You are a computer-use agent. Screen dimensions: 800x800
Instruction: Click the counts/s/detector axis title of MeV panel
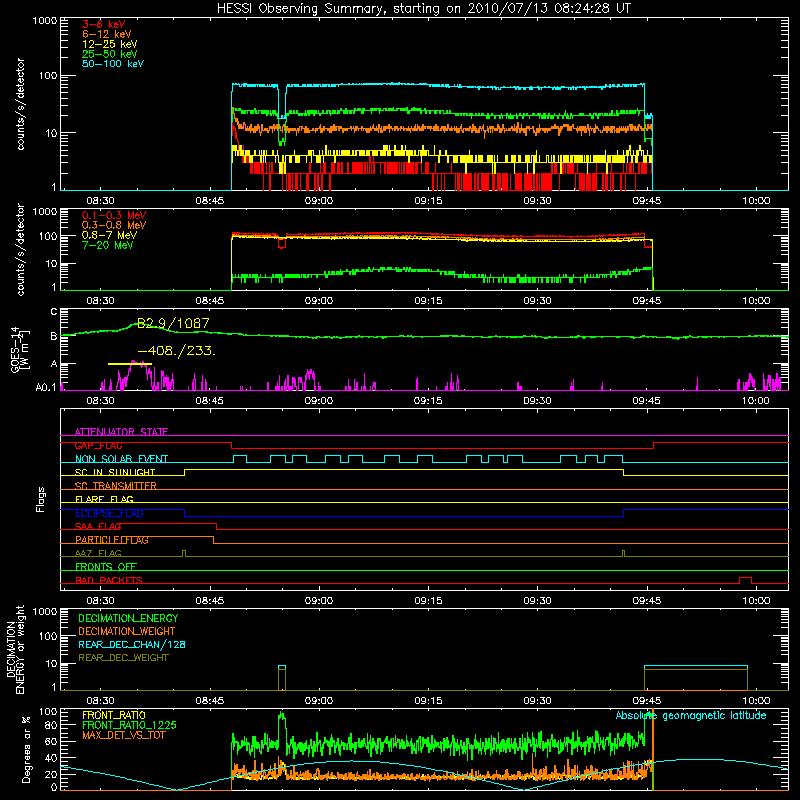click(20, 250)
